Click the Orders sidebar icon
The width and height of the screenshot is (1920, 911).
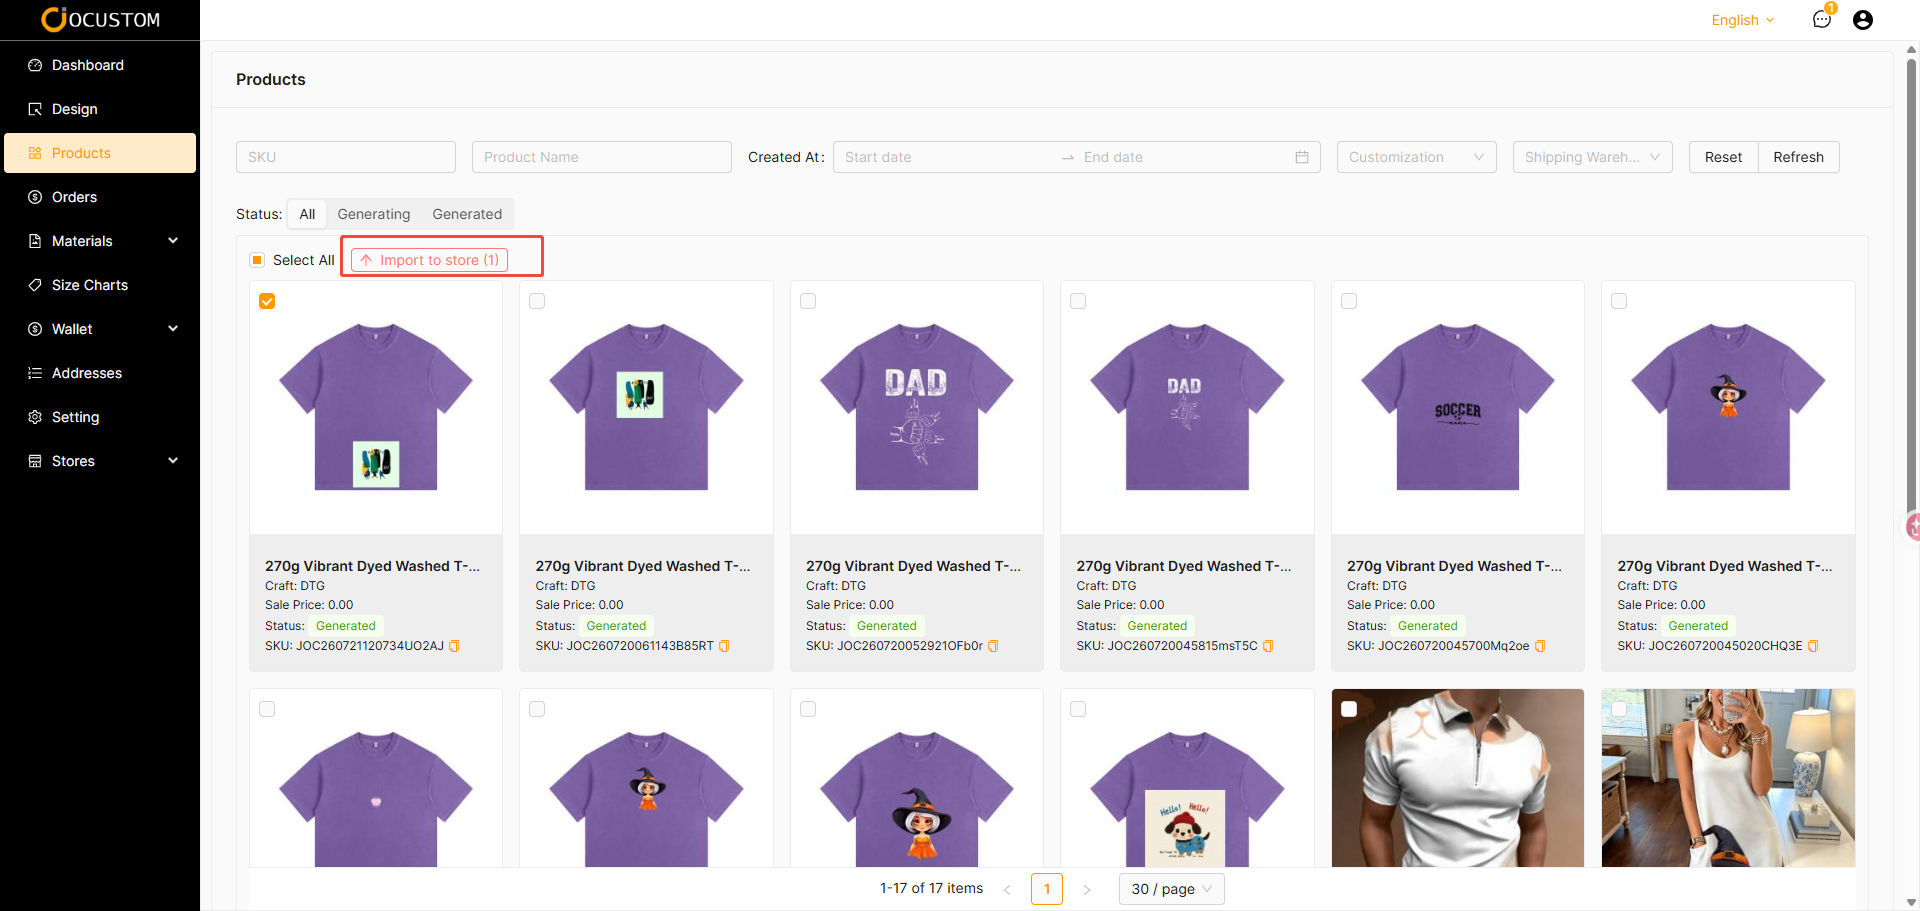tap(35, 197)
